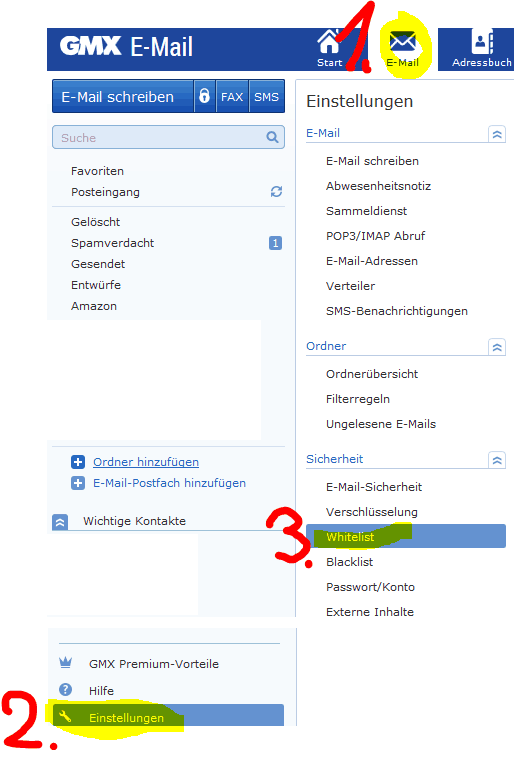Click the search magnifier icon

click(272, 137)
